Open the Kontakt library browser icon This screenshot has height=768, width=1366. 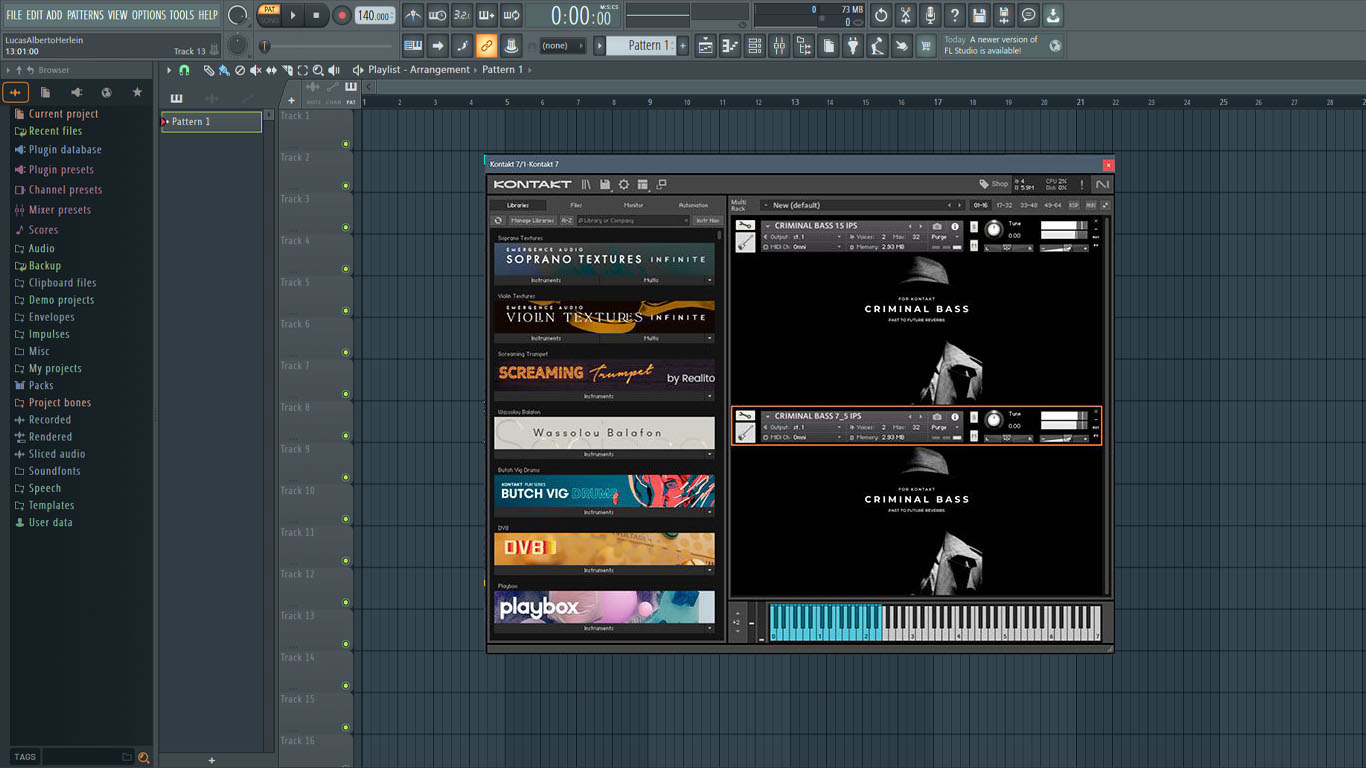(587, 184)
